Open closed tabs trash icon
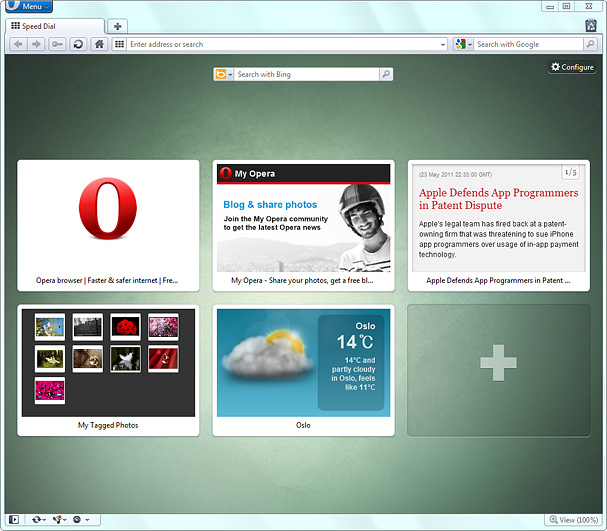The image size is (607, 531). coord(591,25)
